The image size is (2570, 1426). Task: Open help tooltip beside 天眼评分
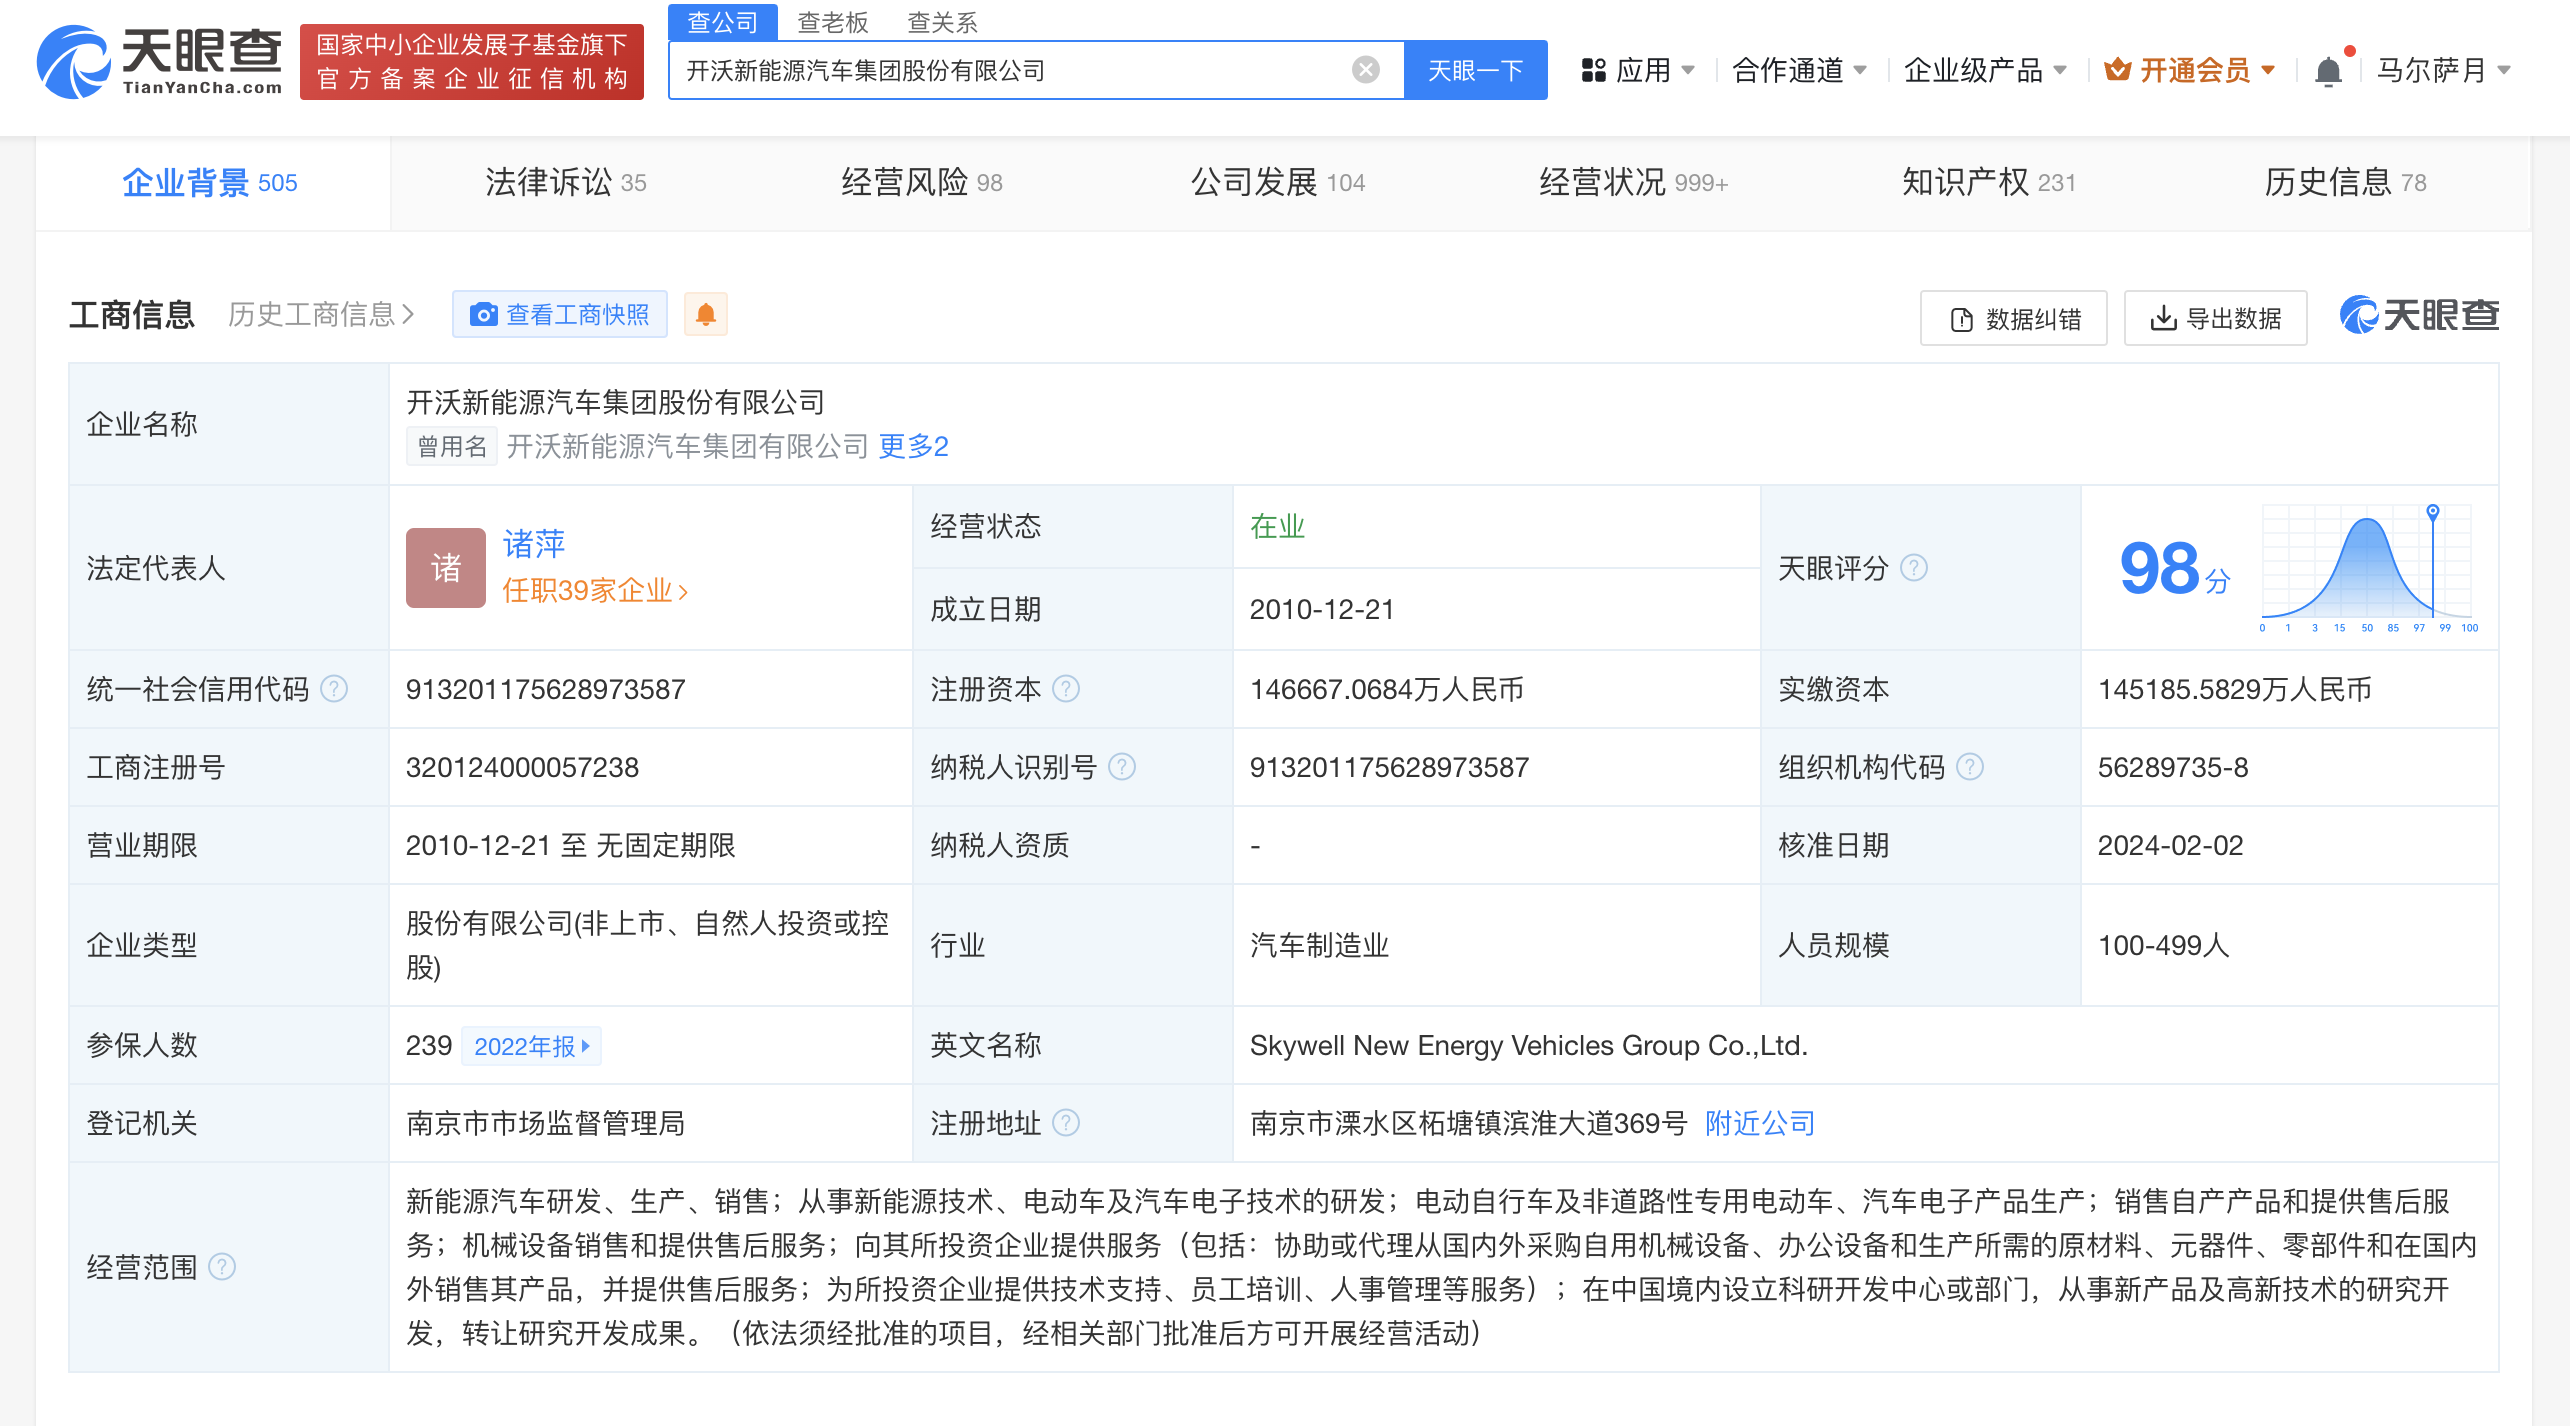[1915, 568]
